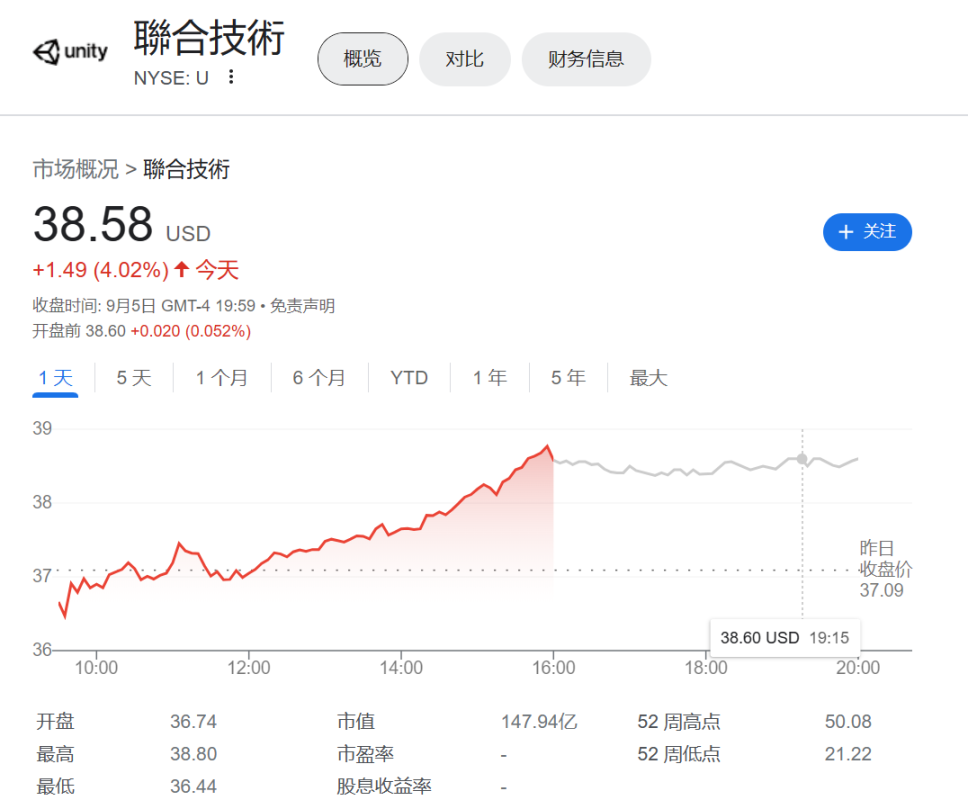This screenshot has width=968, height=809.
Task: Click the 52 周低点 value 21.22
Action: pyautogui.click(x=848, y=754)
